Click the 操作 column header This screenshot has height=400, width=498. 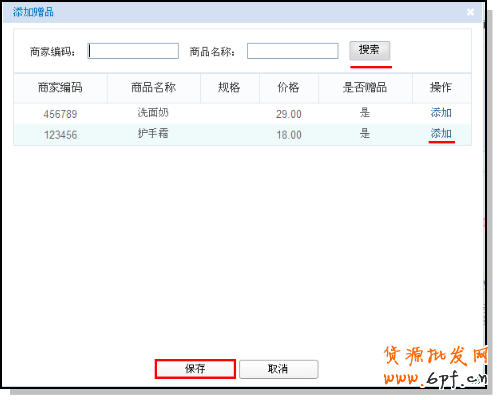(x=441, y=88)
